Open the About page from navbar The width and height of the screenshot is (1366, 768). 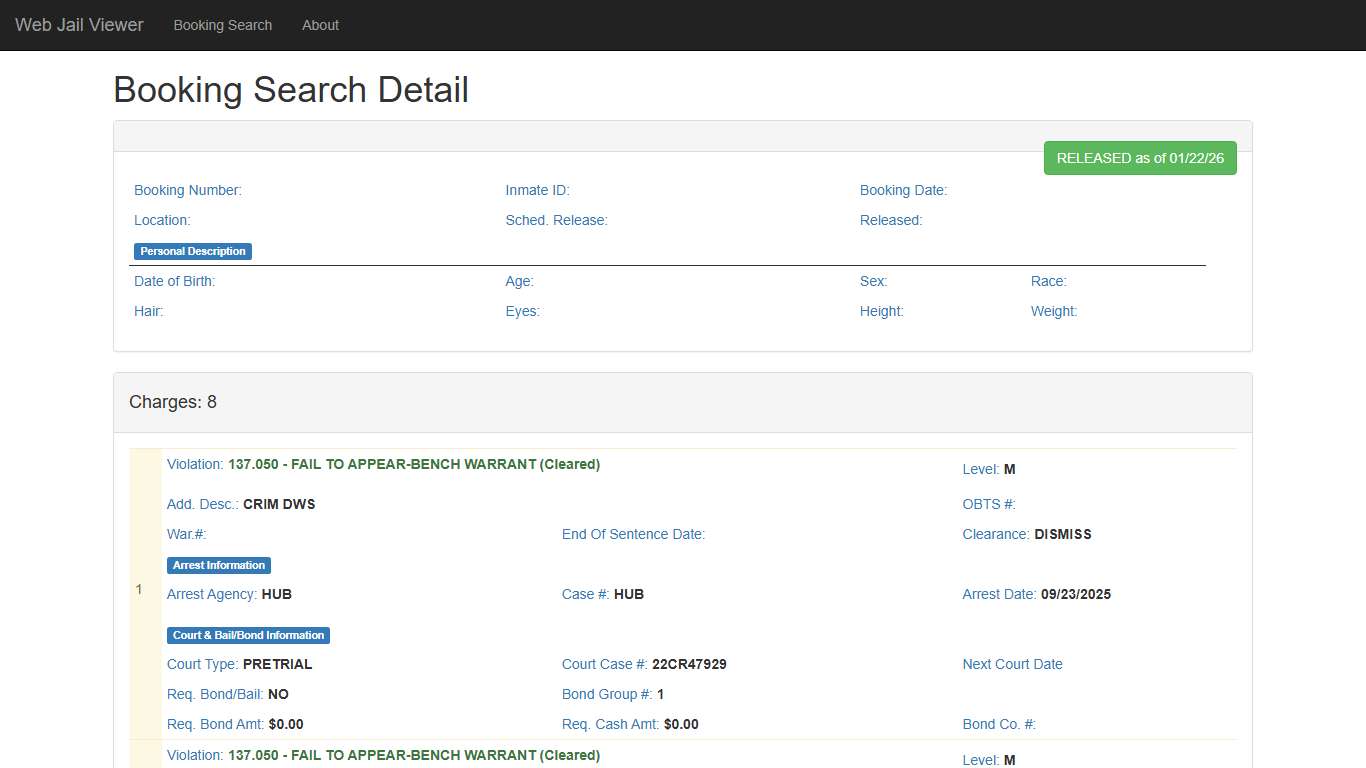320,25
